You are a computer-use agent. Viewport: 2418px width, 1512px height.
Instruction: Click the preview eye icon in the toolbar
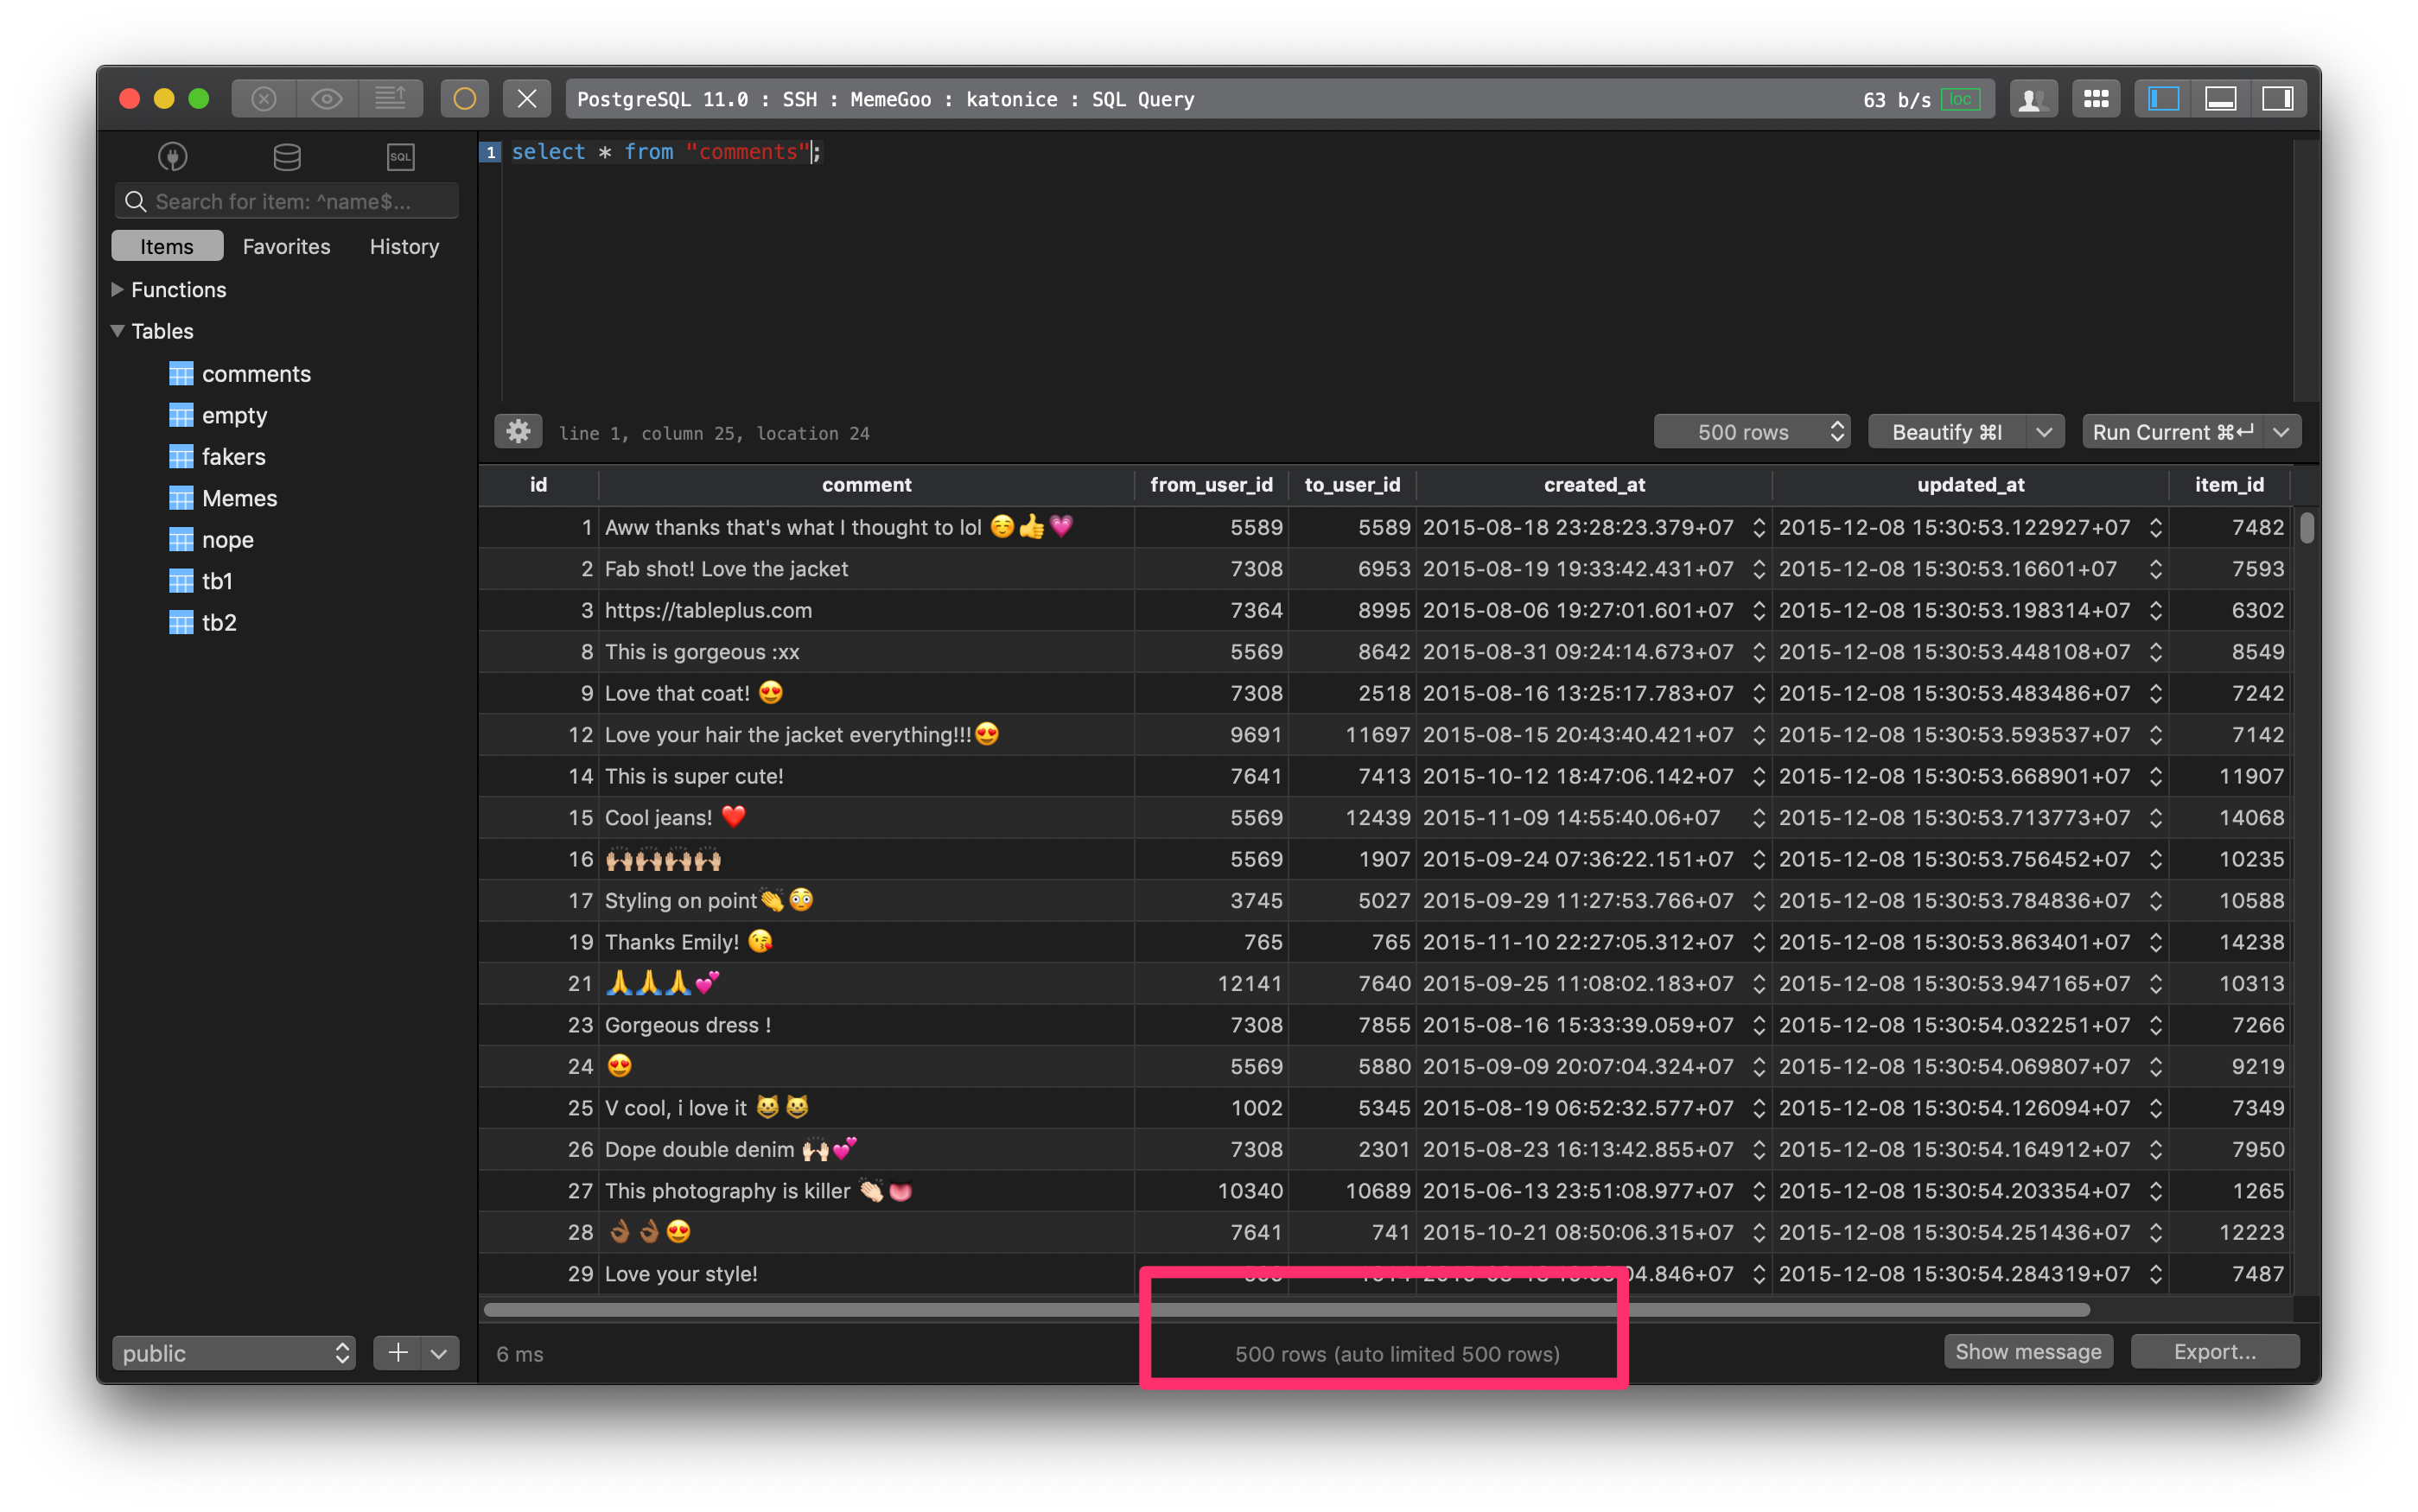(325, 98)
